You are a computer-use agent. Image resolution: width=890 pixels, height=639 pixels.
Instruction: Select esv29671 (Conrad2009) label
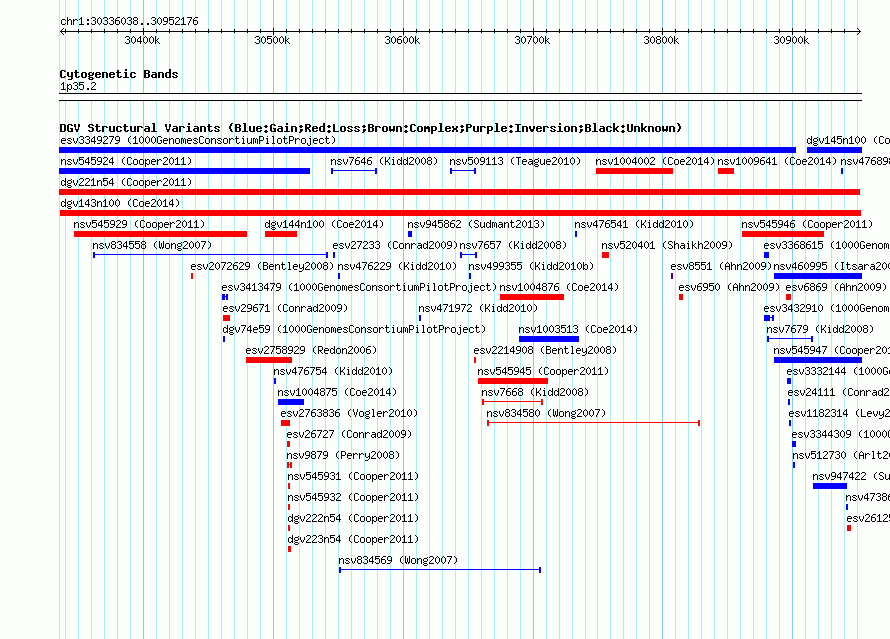(x=285, y=308)
